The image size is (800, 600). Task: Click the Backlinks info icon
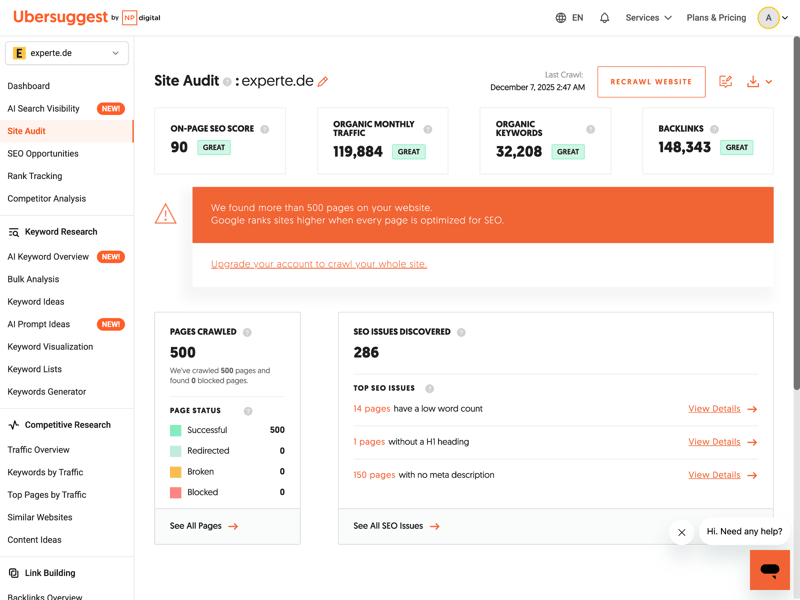pos(714,129)
